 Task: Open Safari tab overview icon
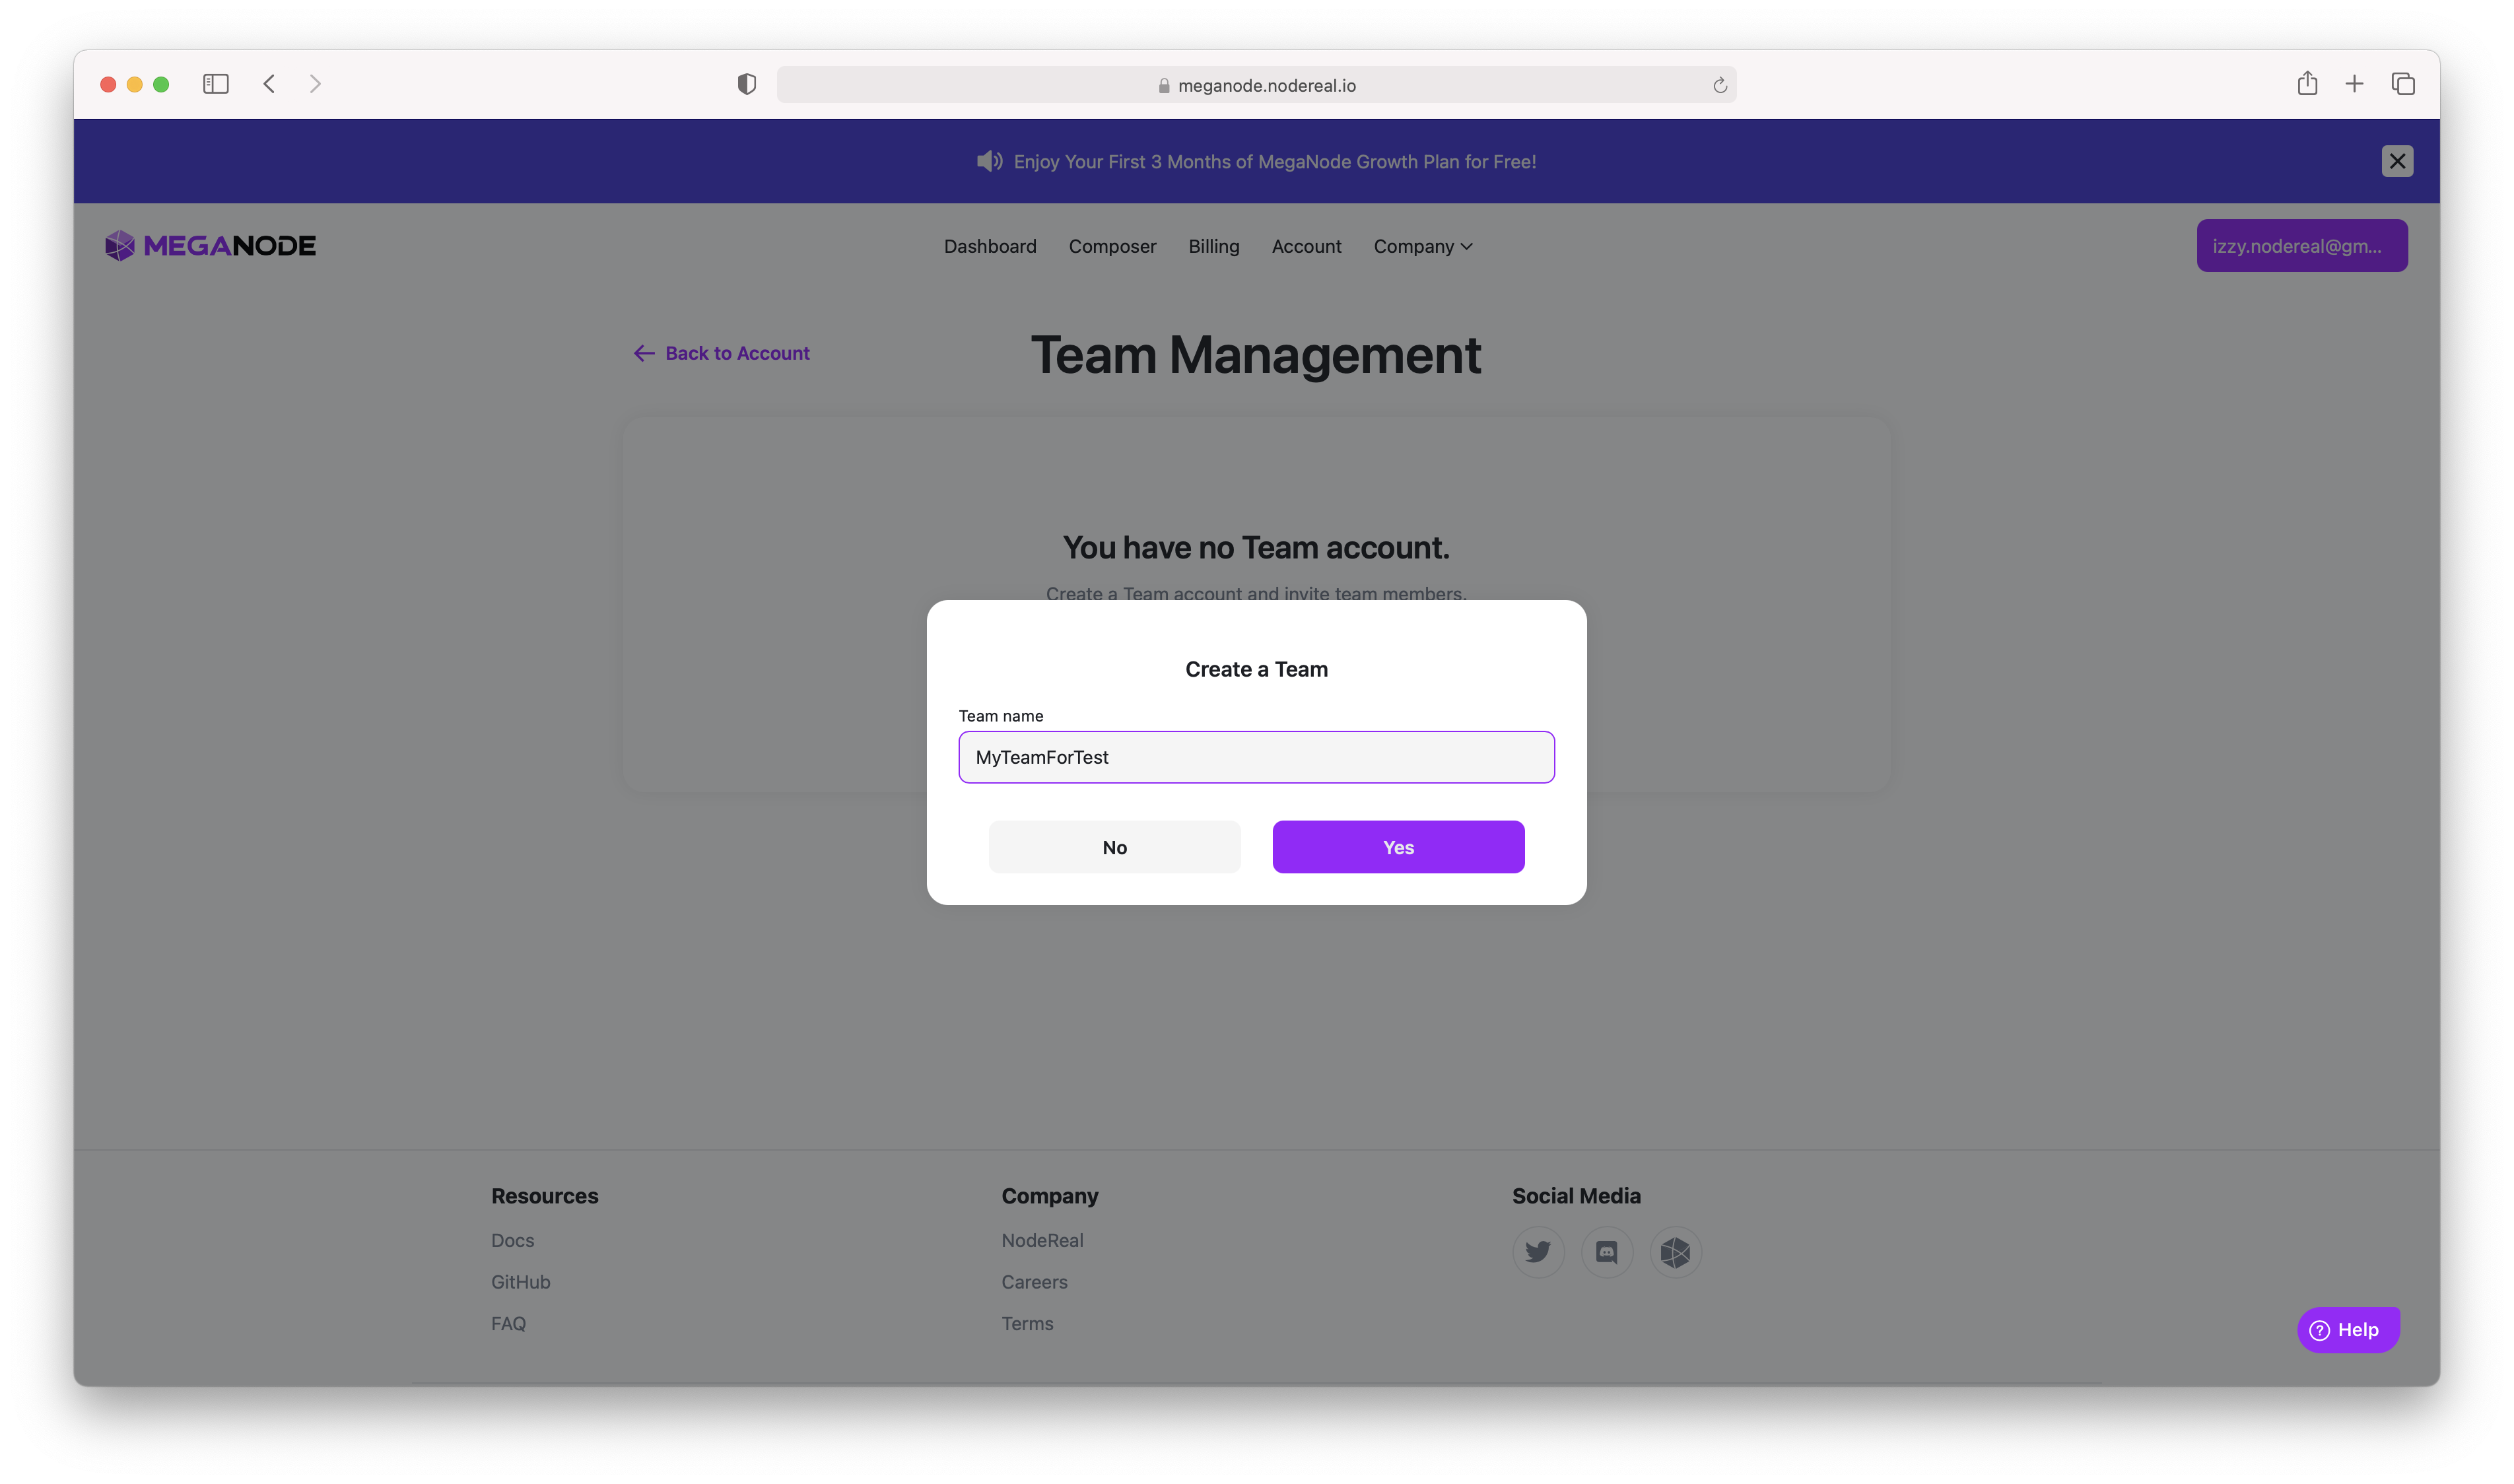coord(2403,84)
